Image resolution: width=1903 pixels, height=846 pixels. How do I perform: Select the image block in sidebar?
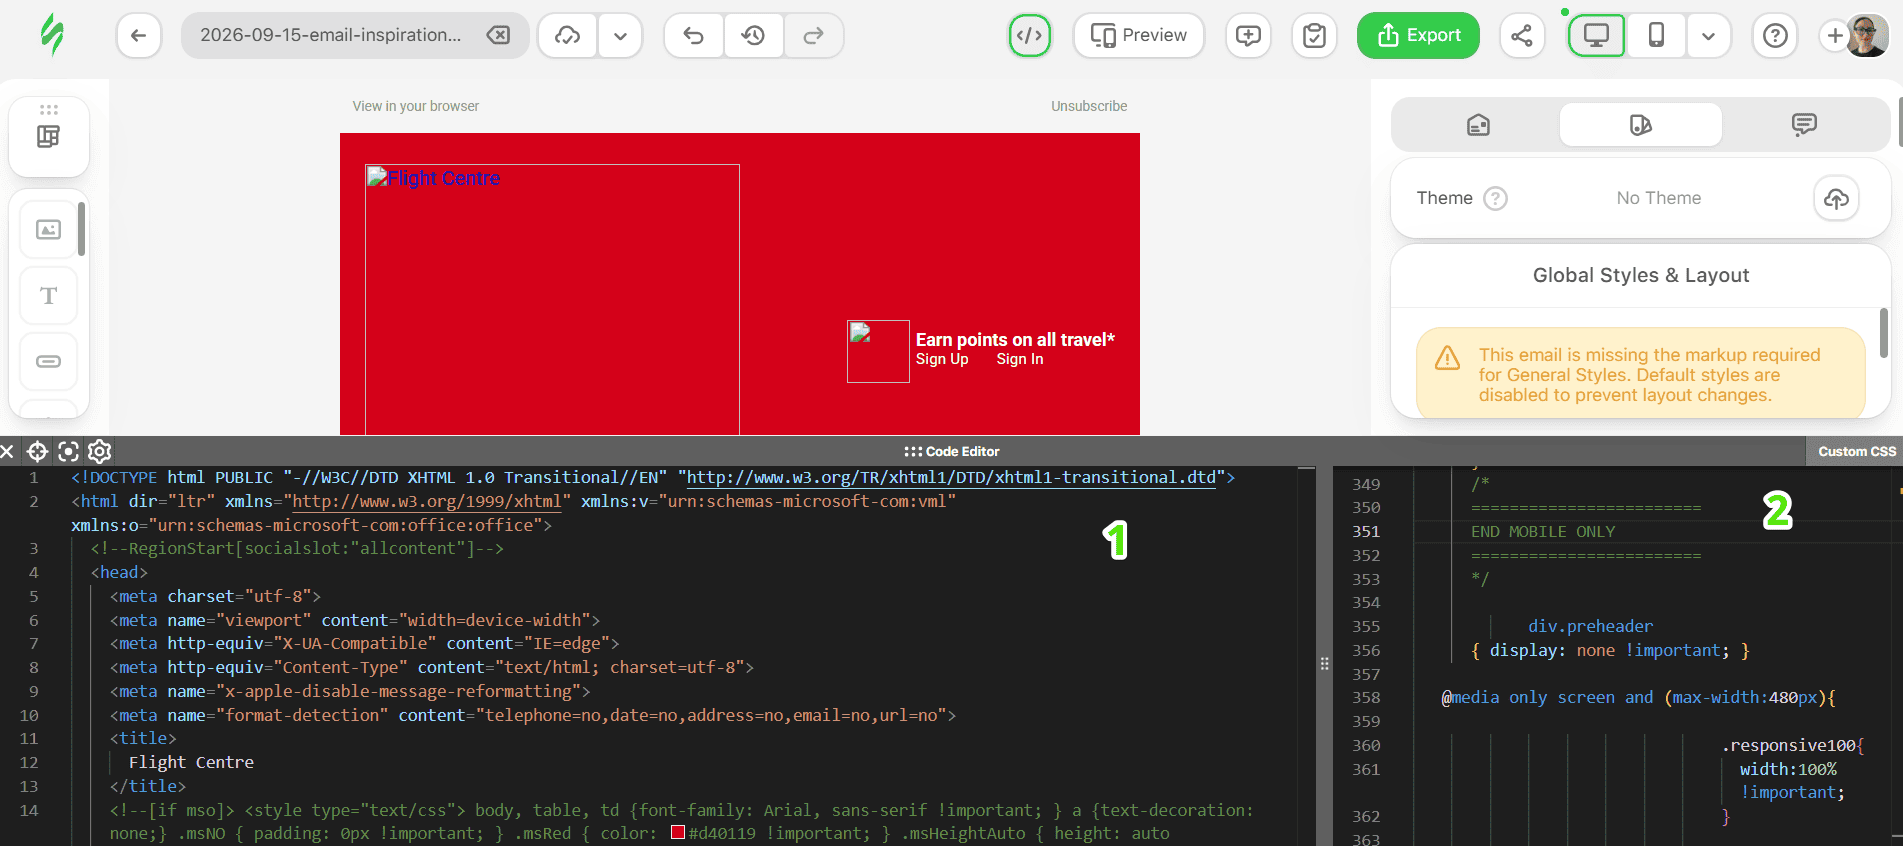[49, 230]
